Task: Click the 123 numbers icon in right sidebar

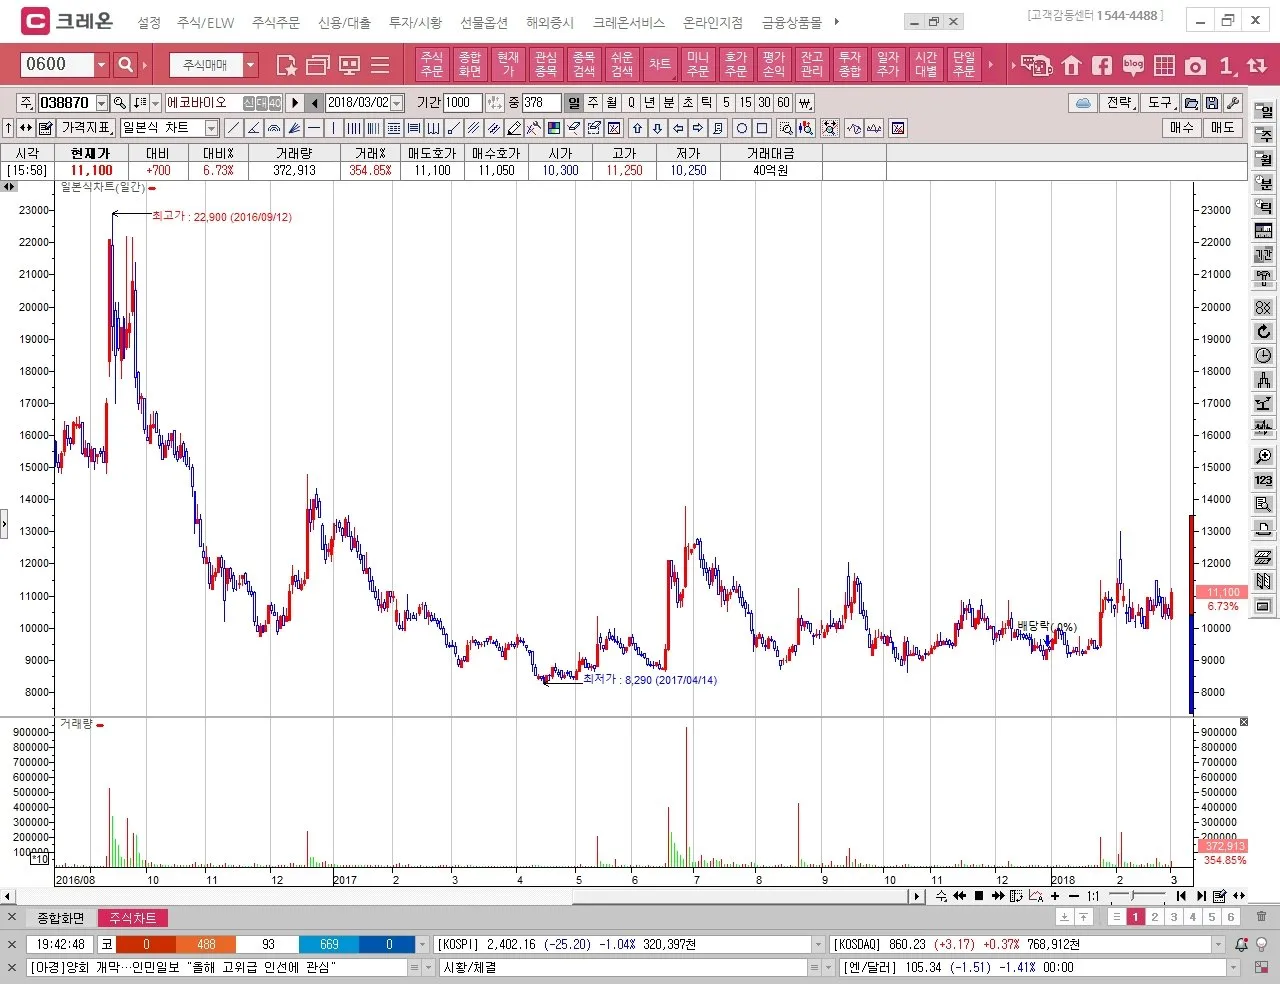Action: (x=1264, y=480)
